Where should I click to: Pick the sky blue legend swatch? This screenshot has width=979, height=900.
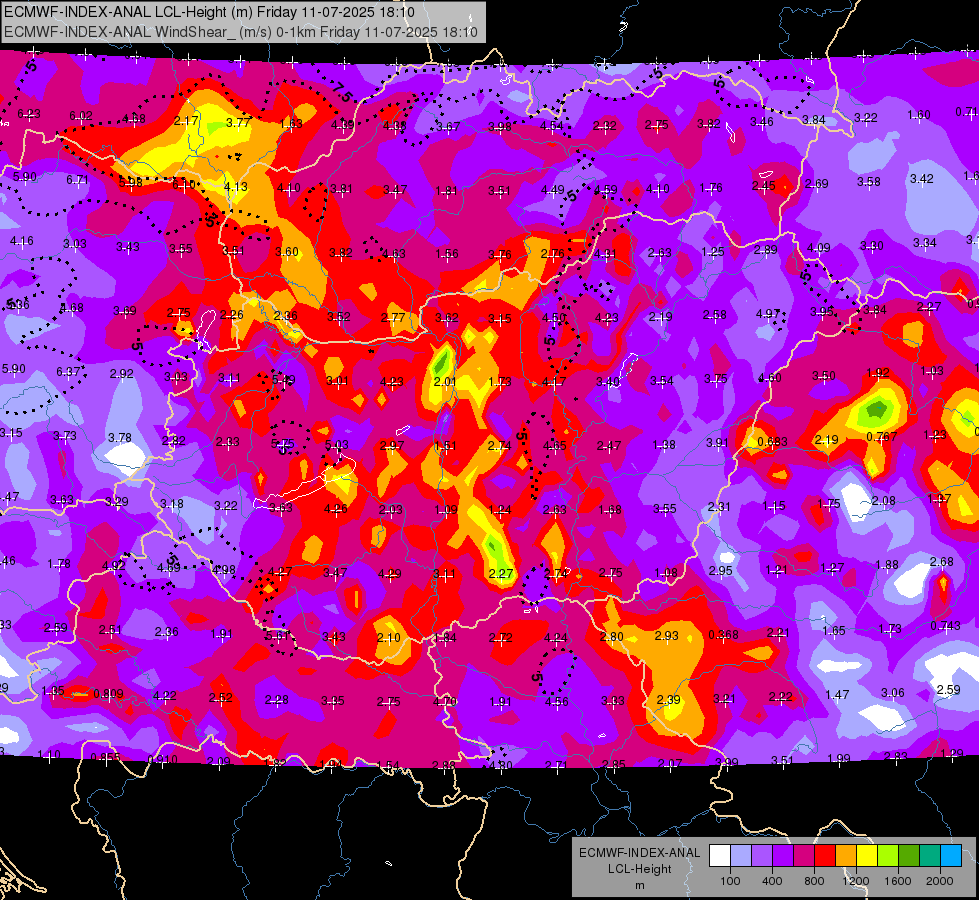(x=951, y=856)
